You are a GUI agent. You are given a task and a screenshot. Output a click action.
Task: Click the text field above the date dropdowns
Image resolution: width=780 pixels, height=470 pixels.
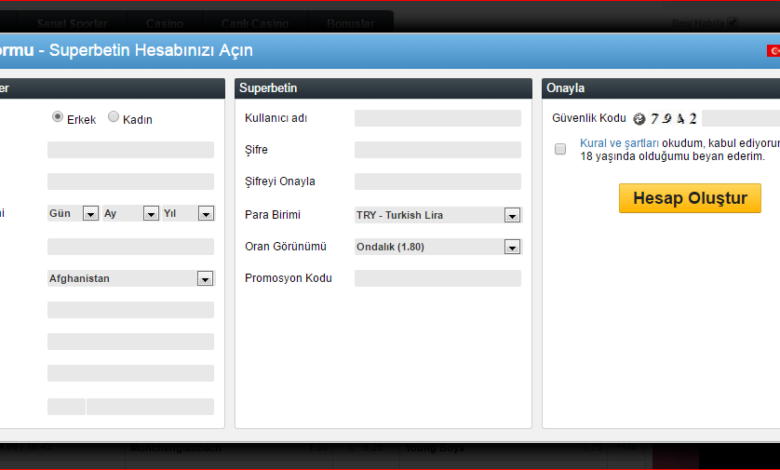pyautogui.click(x=131, y=182)
